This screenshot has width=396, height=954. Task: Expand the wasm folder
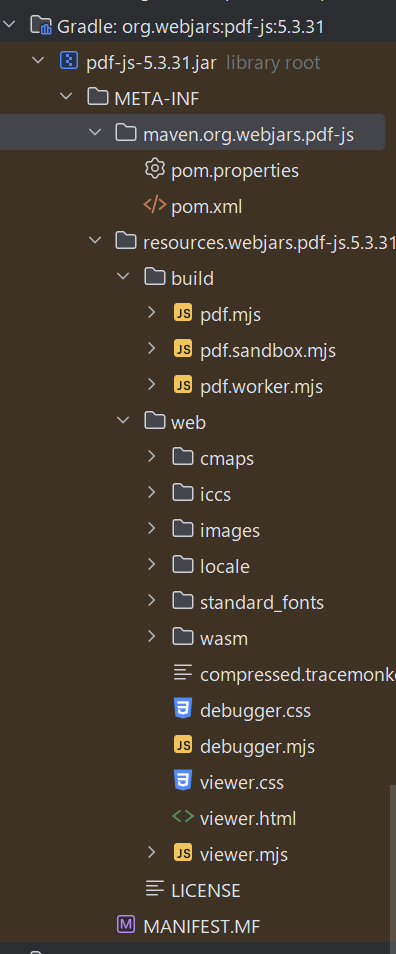click(152, 636)
